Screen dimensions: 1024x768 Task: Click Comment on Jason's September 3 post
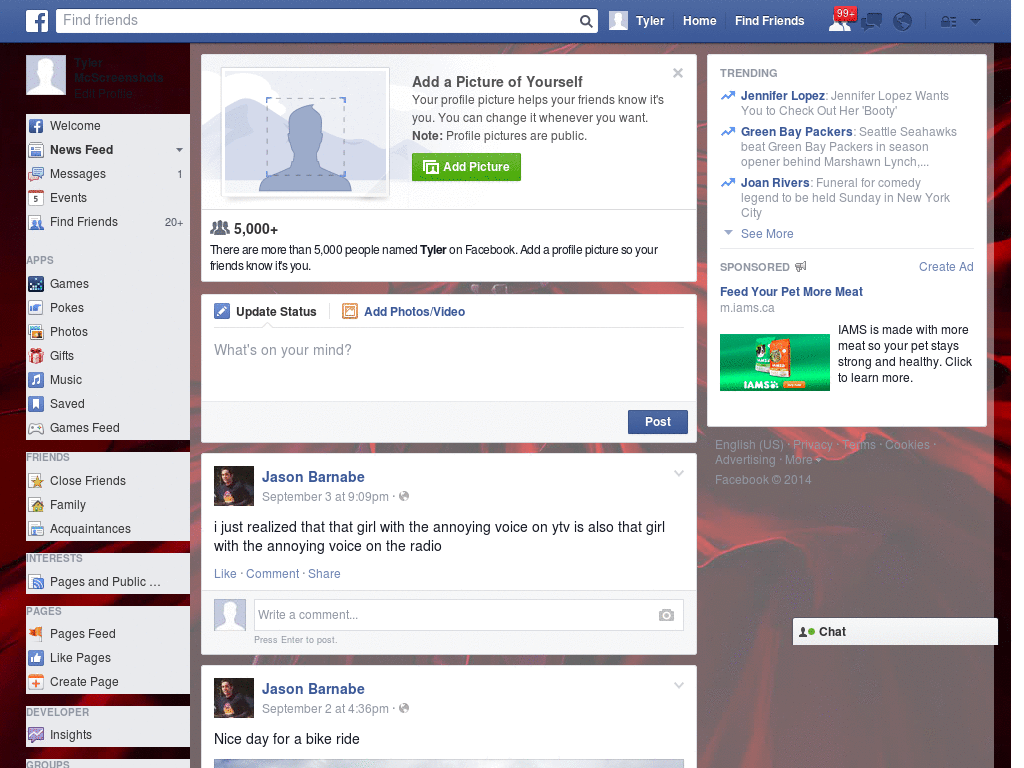pyautogui.click(x=272, y=573)
